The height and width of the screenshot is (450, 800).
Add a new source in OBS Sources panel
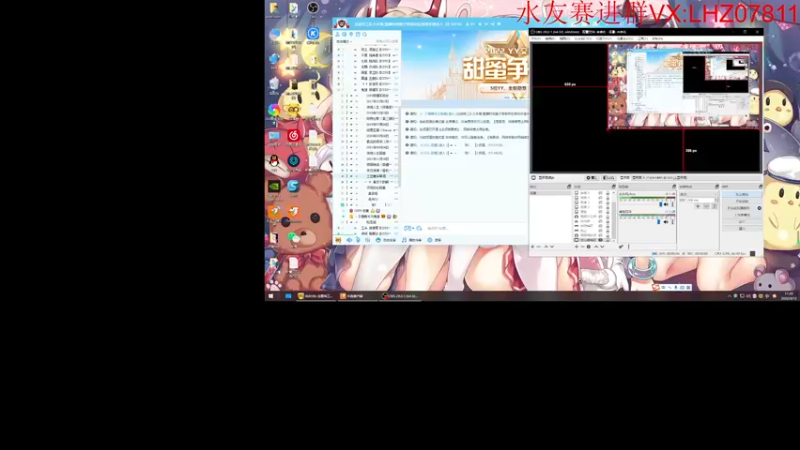(577, 246)
